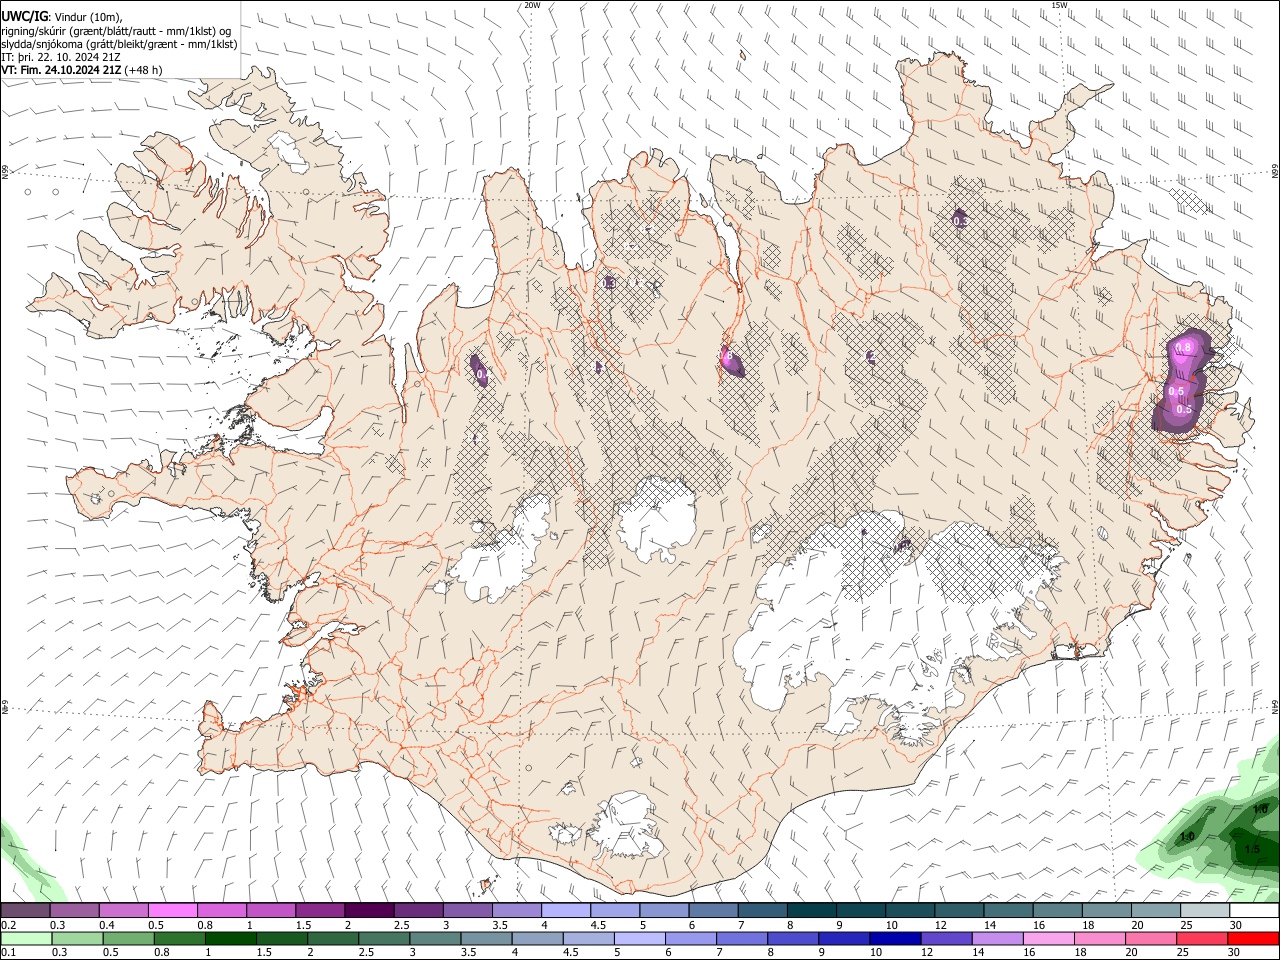
Task: Click the '0.1' label under the lower legend
Action: click(x=8, y=953)
